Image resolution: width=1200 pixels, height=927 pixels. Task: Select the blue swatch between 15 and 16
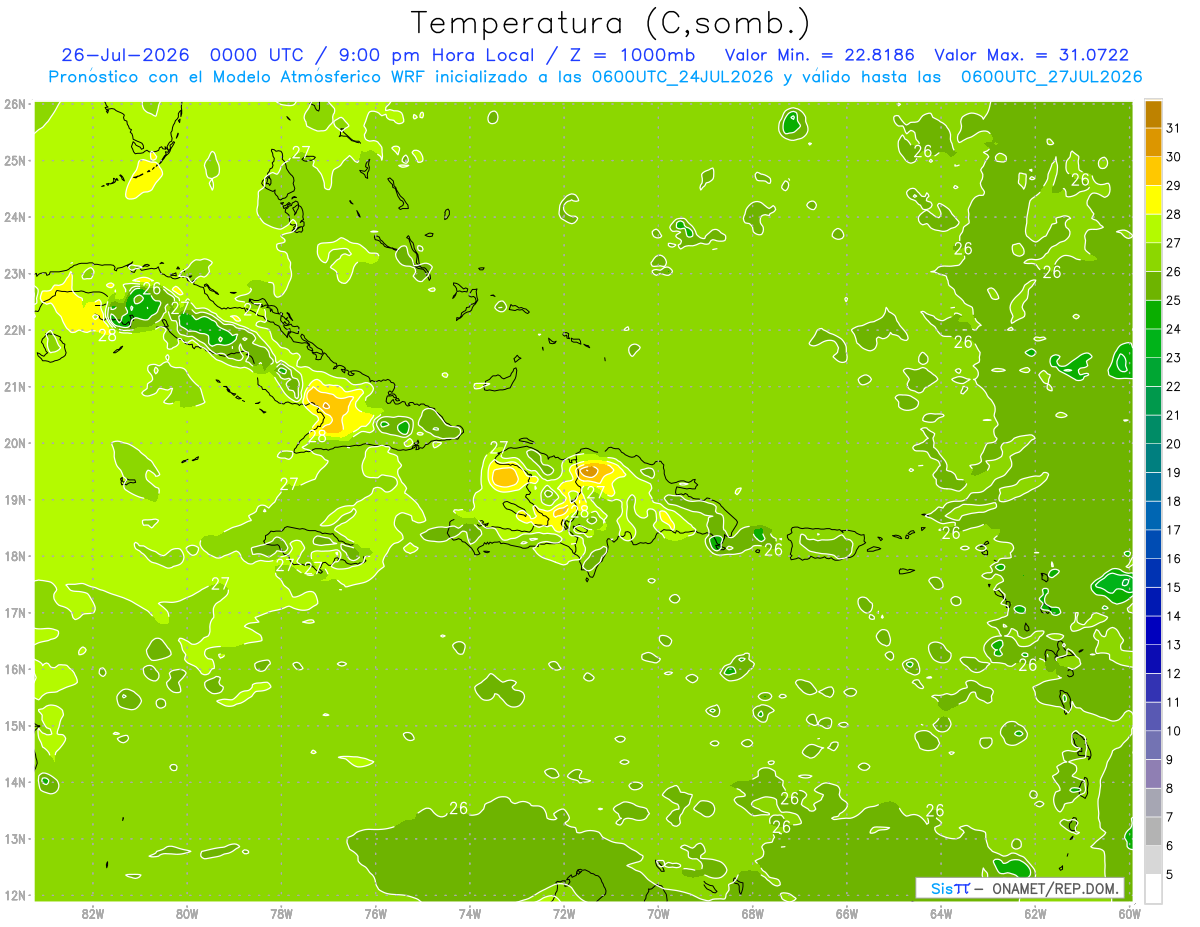pyautogui.click(x=1153, y=572)
